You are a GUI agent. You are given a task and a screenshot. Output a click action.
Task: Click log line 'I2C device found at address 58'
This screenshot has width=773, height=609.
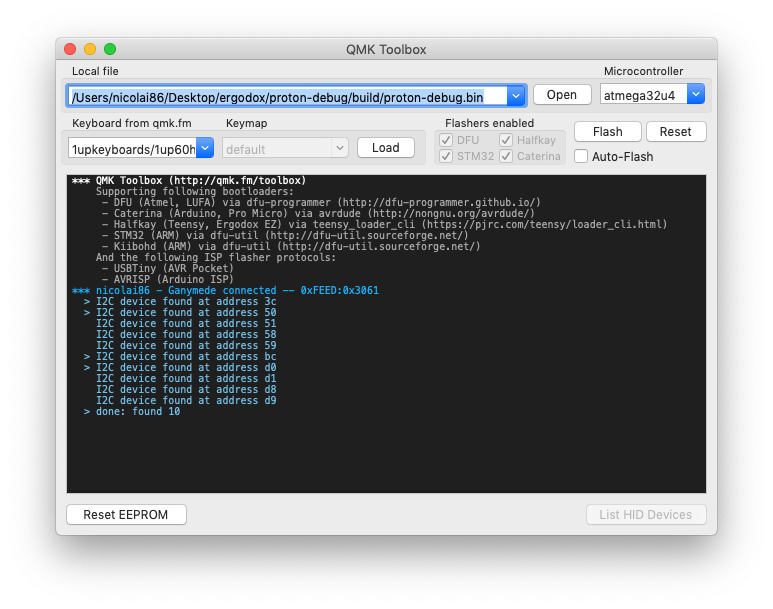[x=186, y=334]
